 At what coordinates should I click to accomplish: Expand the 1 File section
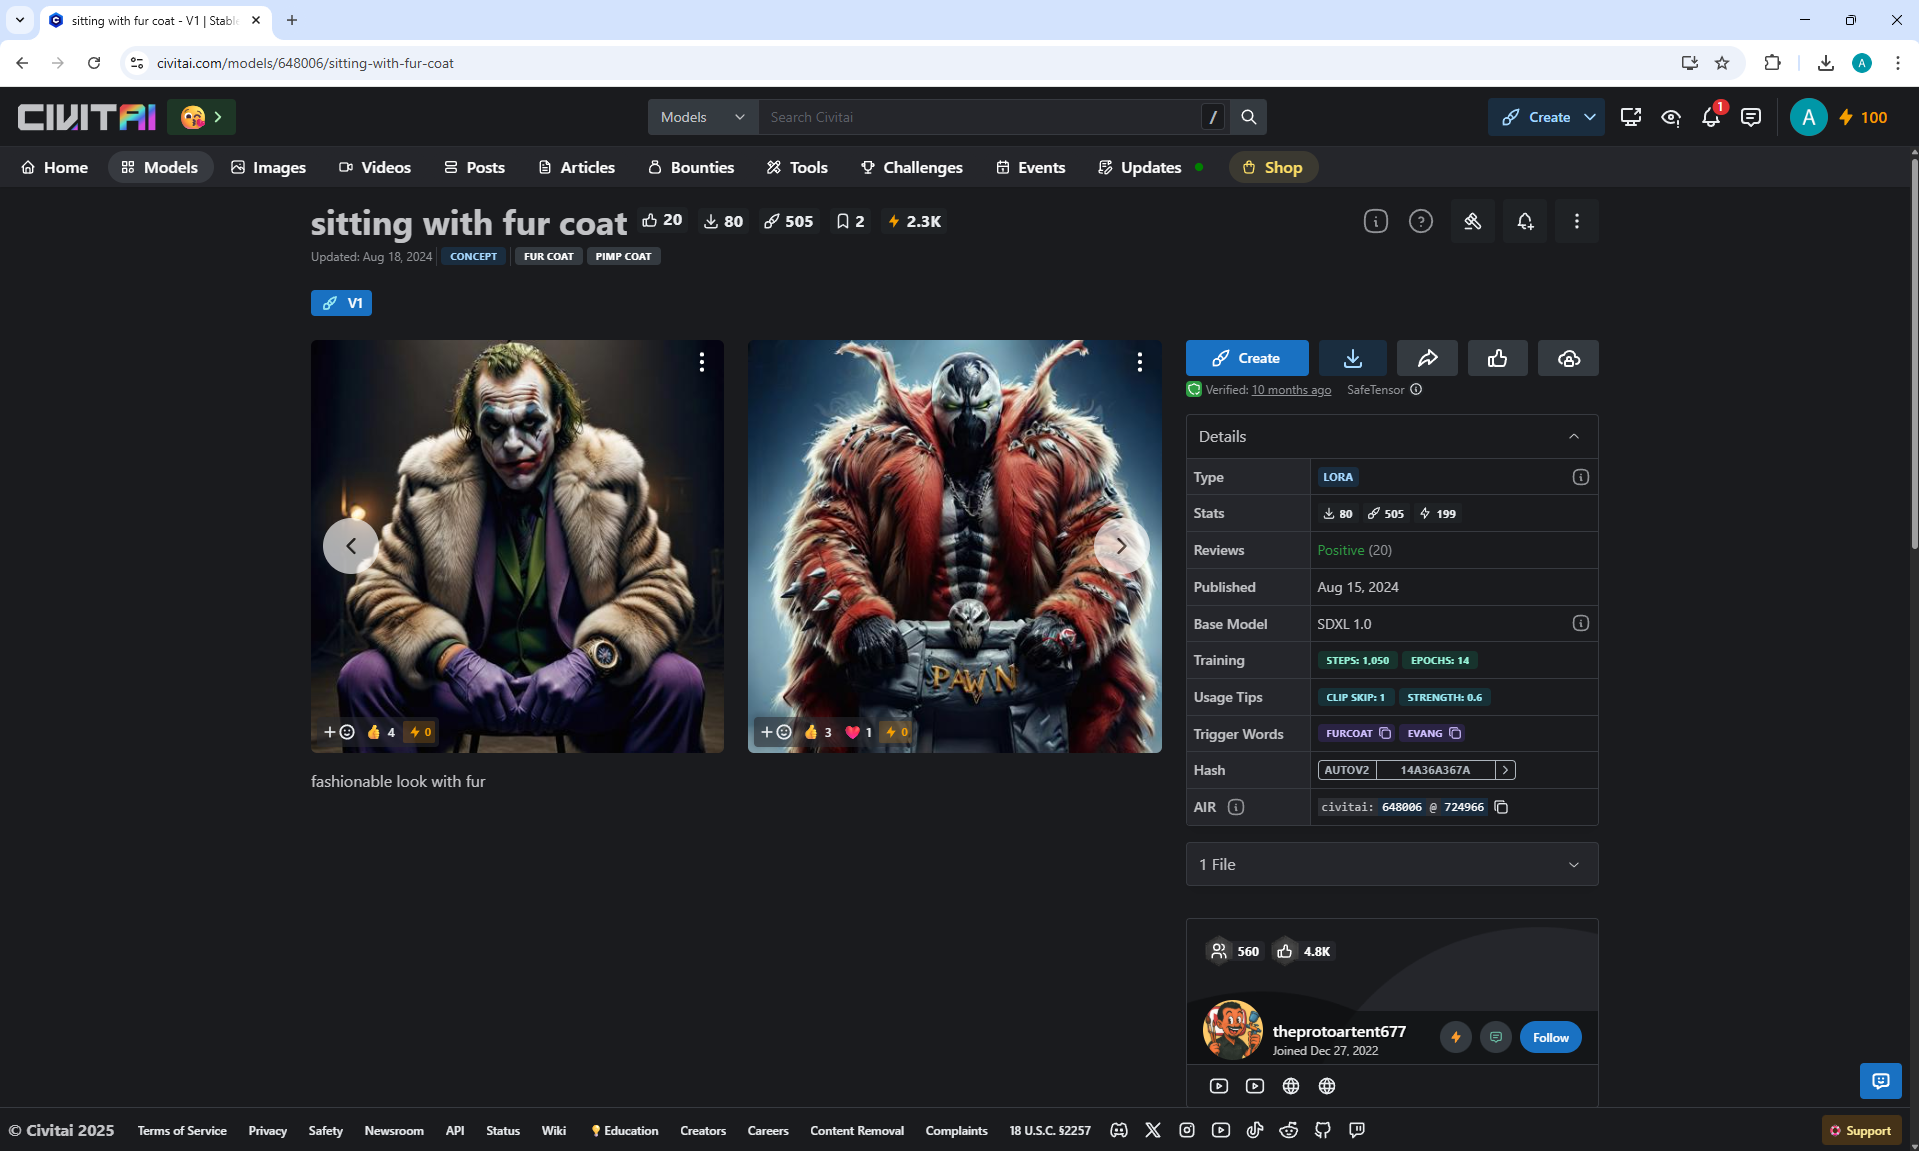(x=1392, y=864)
